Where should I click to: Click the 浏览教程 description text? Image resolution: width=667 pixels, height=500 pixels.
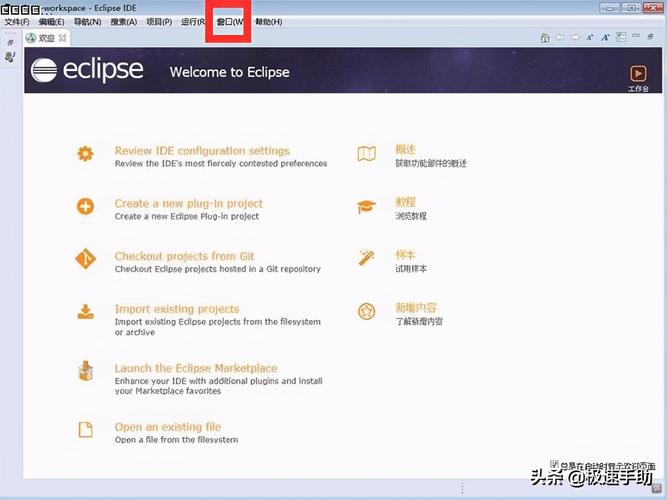click(410, 216)
